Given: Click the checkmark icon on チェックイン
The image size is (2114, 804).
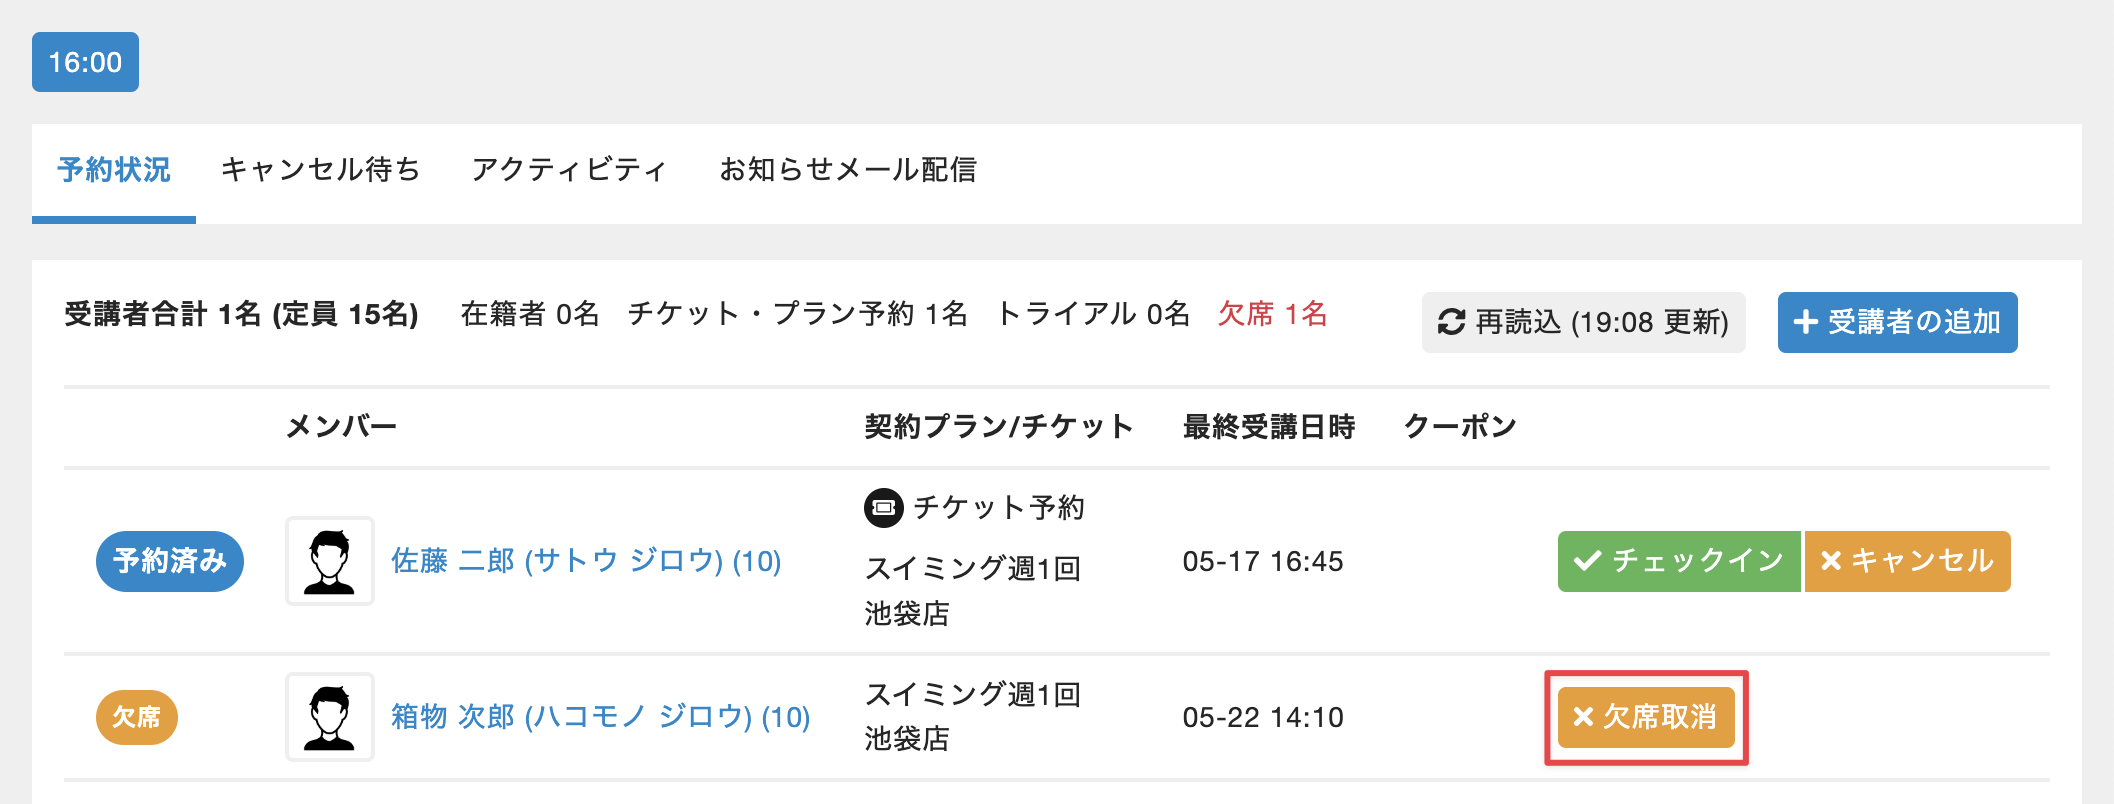Looking at the screenshot, I should [x=1587, y=561].
